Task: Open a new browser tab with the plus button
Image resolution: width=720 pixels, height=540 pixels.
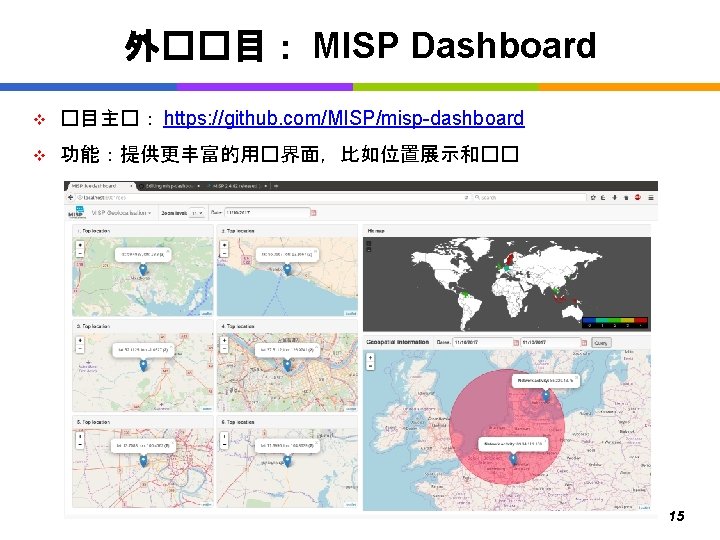Action: tap(276, 186)
